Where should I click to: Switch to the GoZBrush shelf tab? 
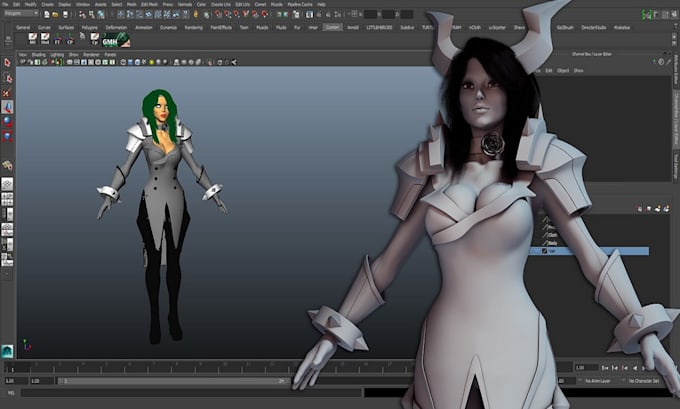[x=565, y=27]
